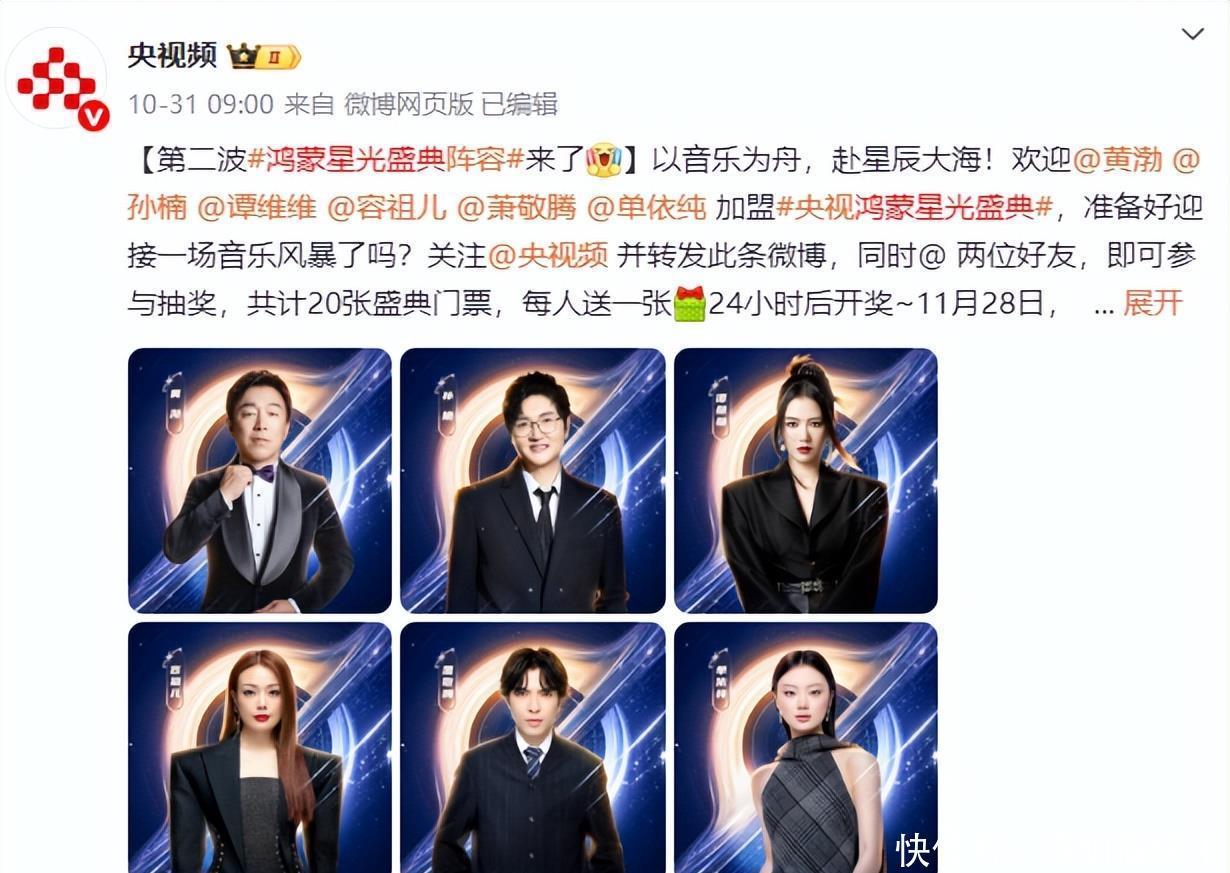Open the 央视频 profile avatar
Screen dimensions: 1230x873
point(56,79)
